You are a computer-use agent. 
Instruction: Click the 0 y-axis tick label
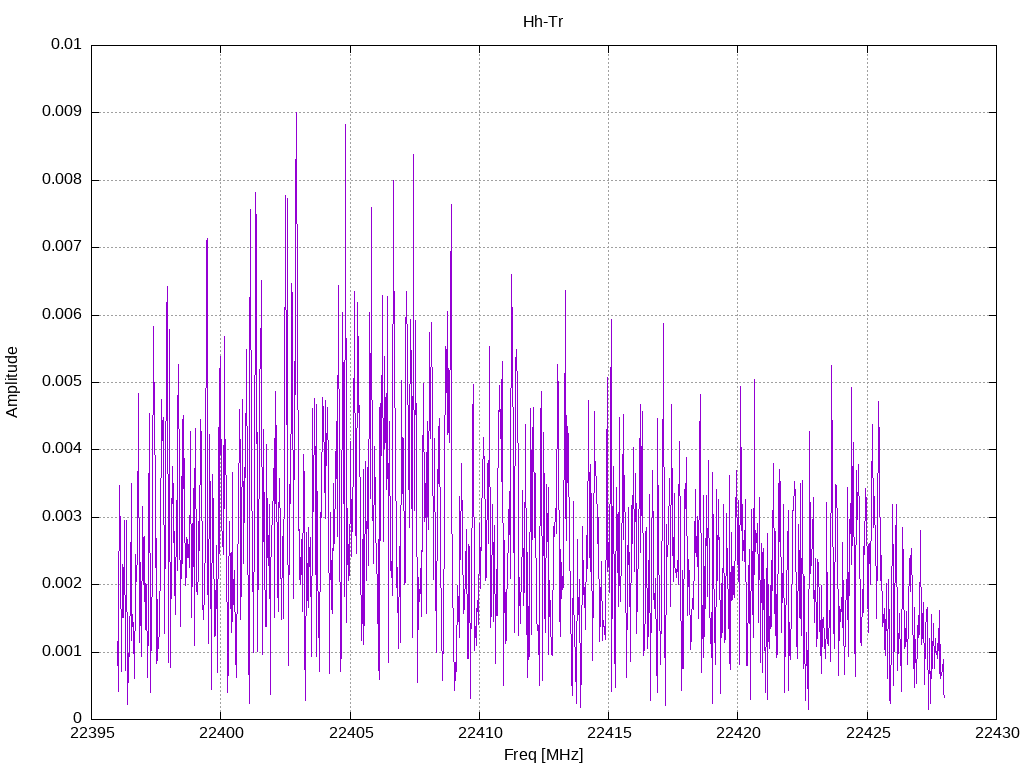[x=78, y=718]
